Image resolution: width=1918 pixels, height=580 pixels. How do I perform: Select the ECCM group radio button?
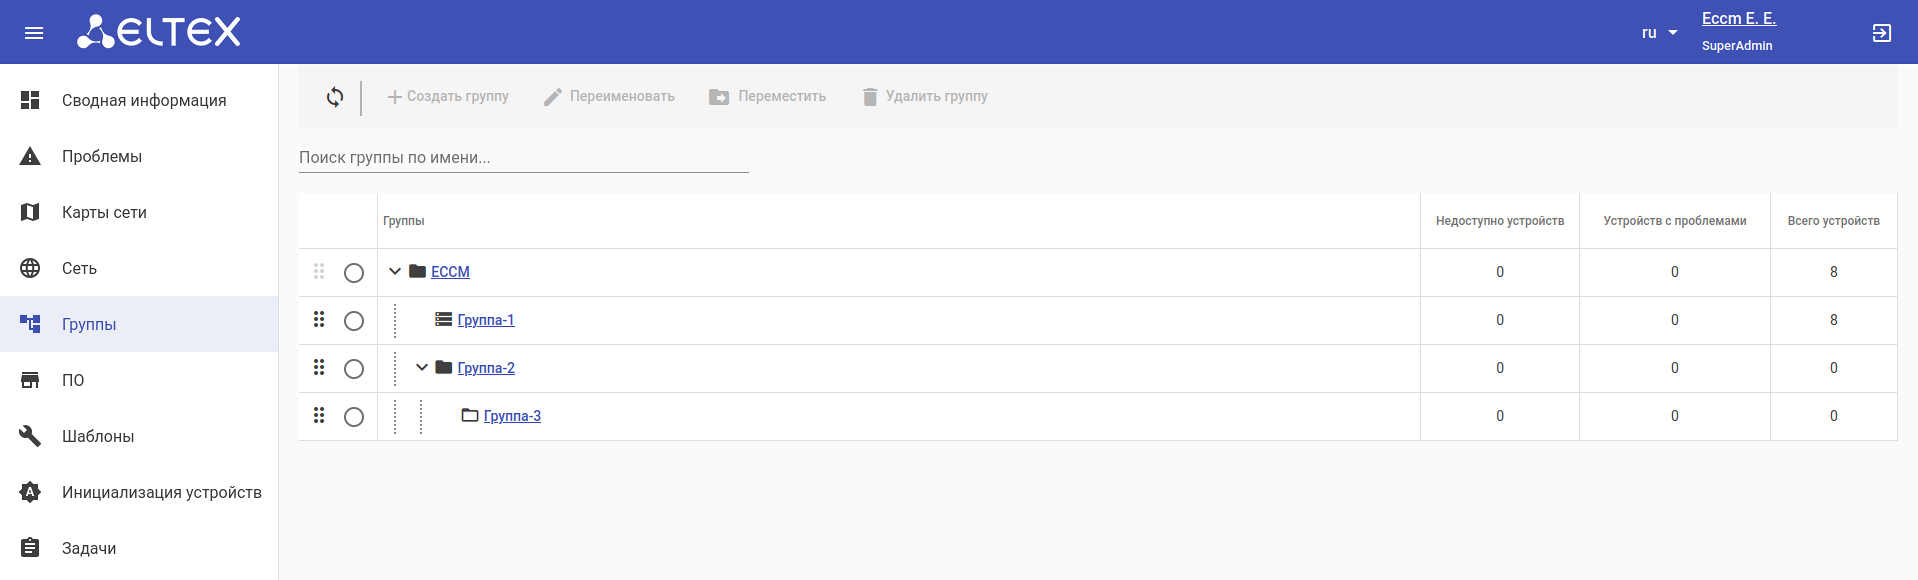click(354, 273)
